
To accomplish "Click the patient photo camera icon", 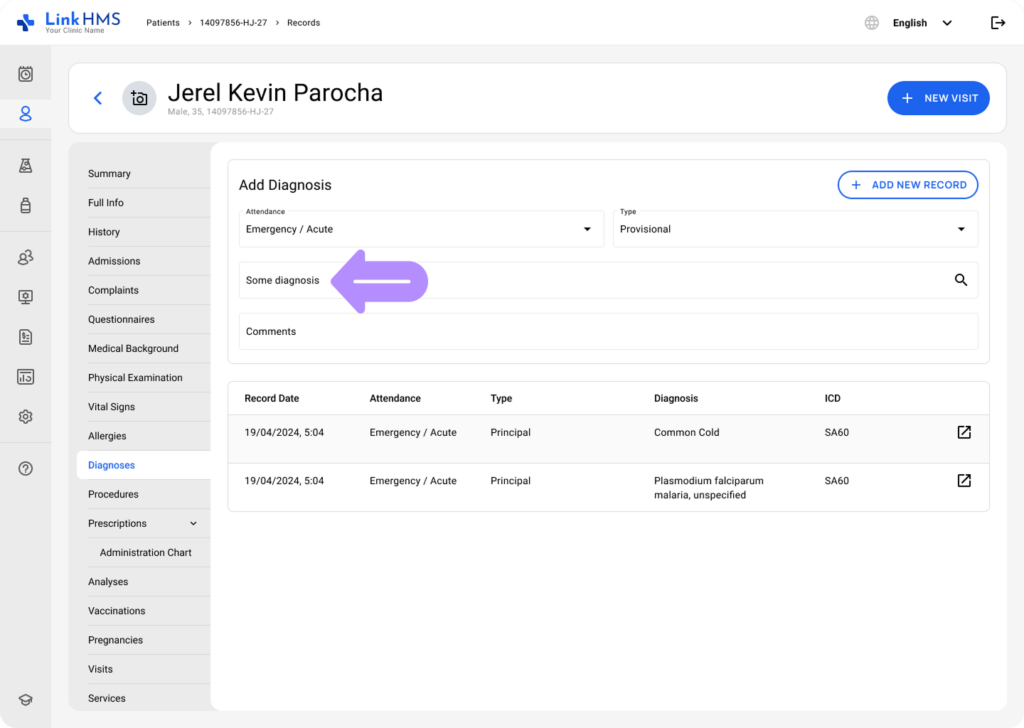I will [x=139, y=98].
